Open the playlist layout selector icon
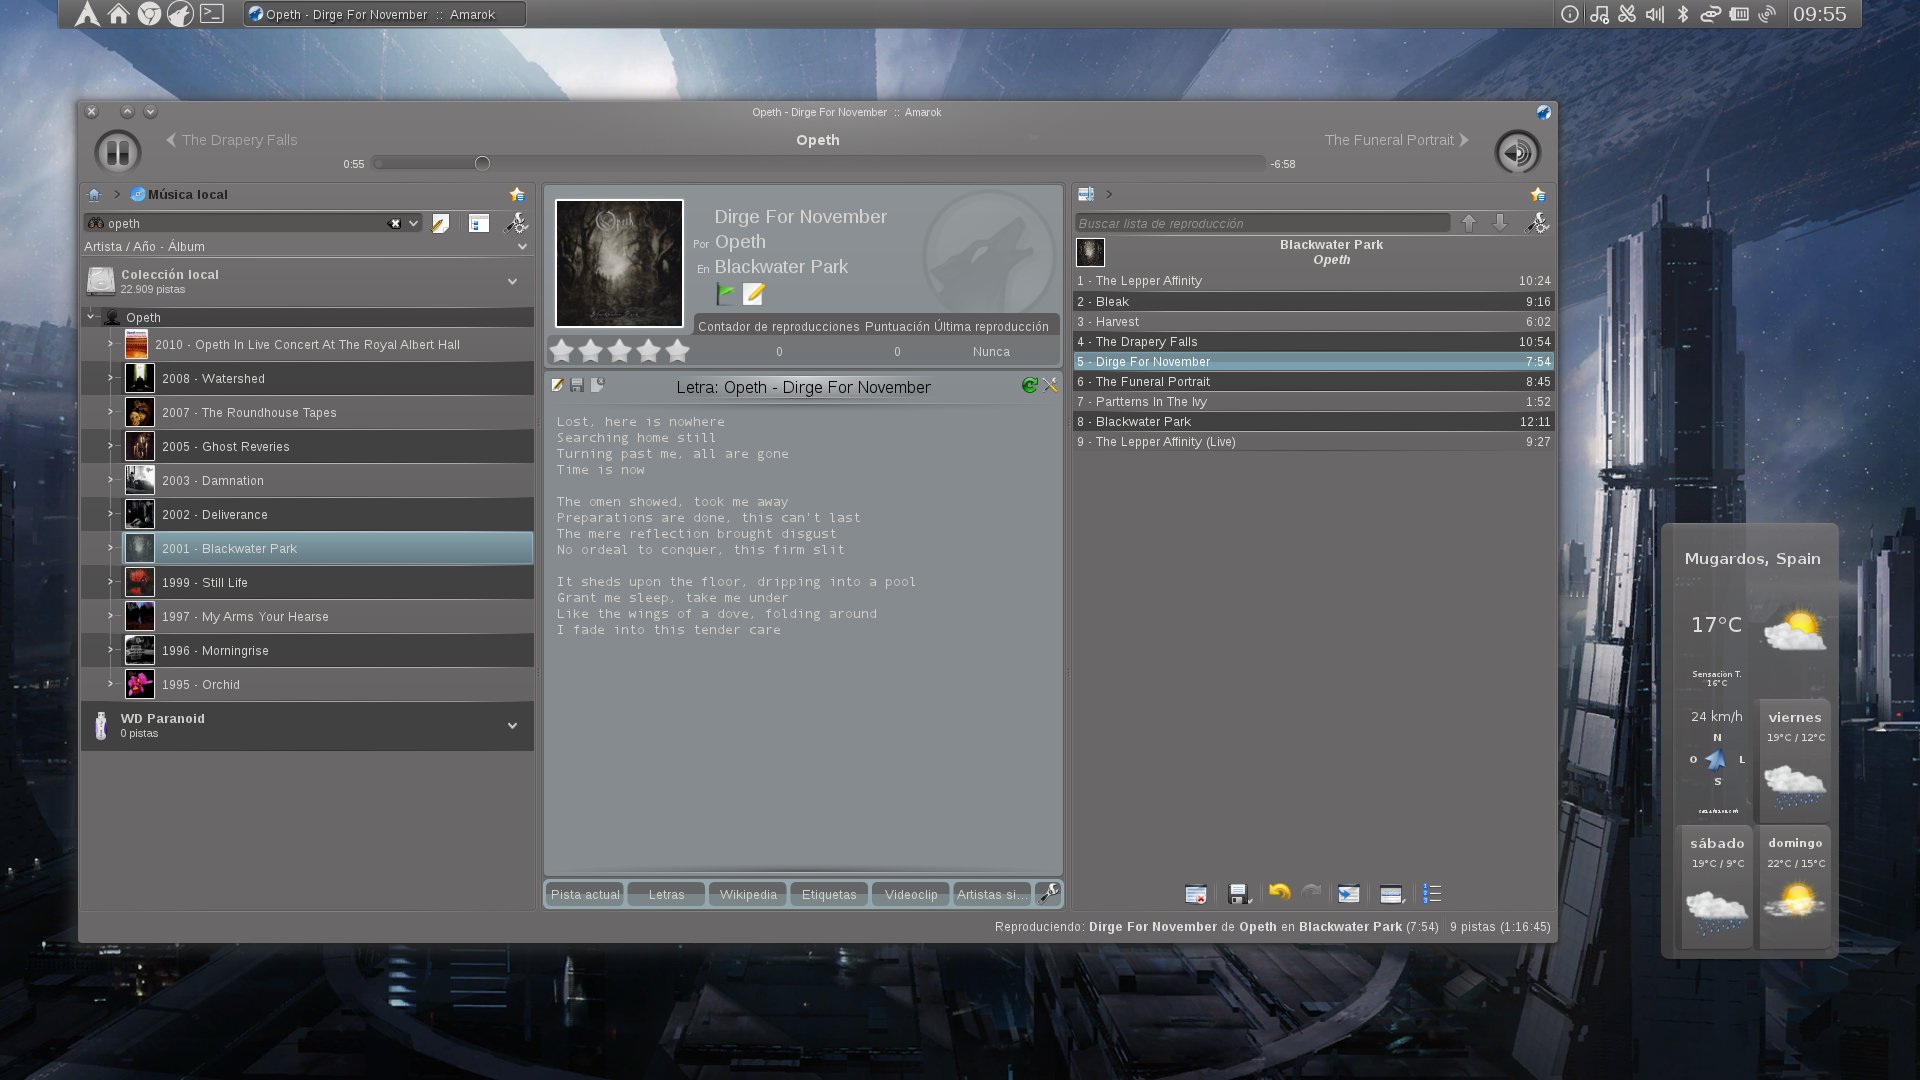 tap(1392, 894)
